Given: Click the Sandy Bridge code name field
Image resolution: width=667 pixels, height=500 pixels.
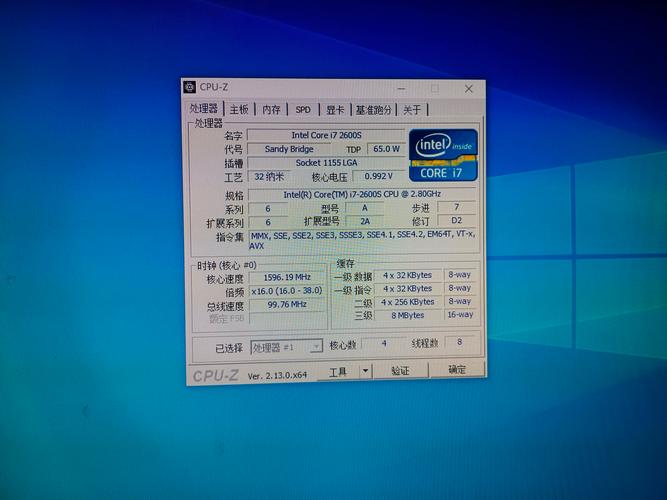Looking at the screenshot, I should click(x=289, y=149).
